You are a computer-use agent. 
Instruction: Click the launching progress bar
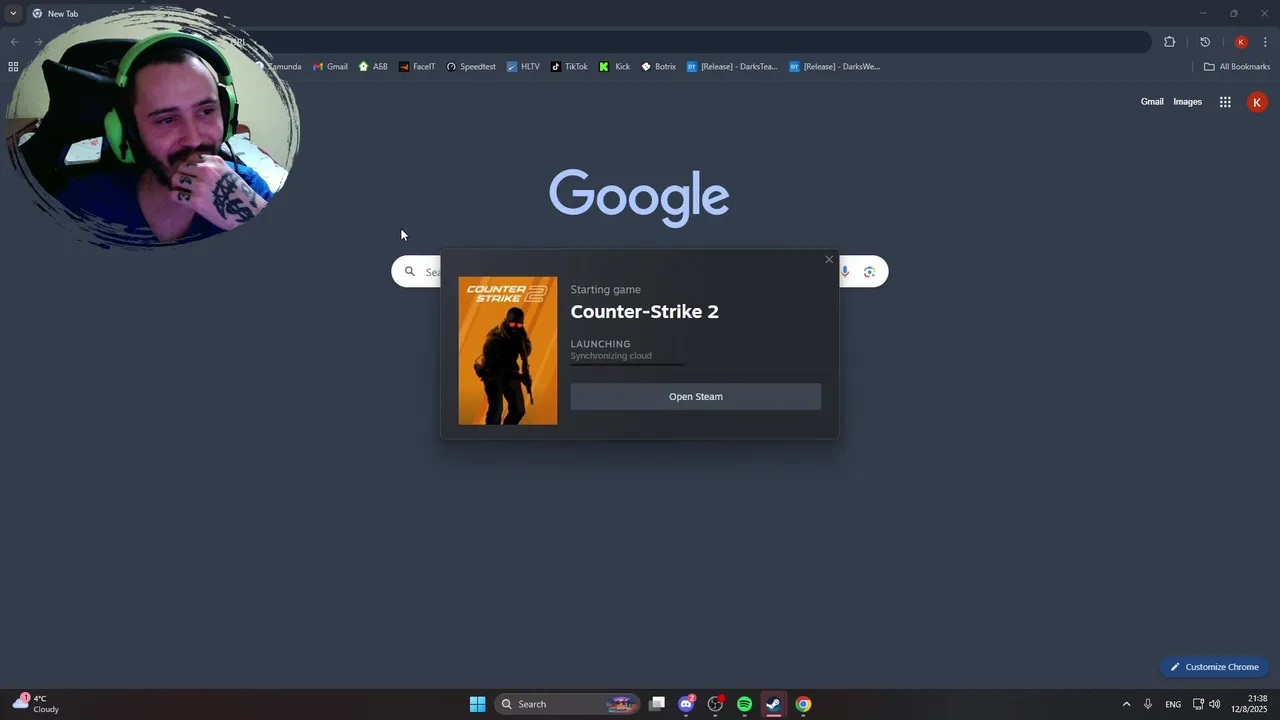coord(628,365)
